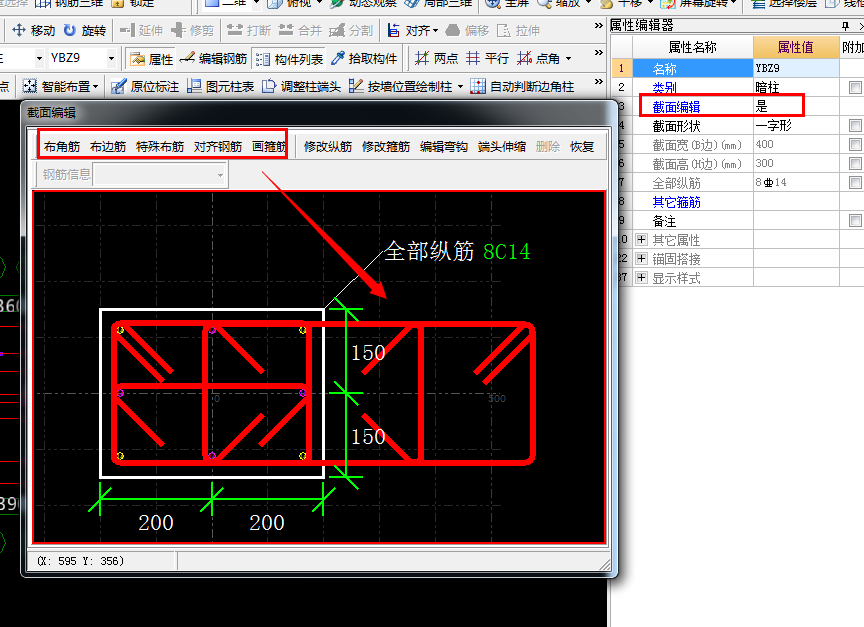Open the 点角 dropdown arrow
Image resolution: width=864 pixels, height=627 pixels.
568,59
